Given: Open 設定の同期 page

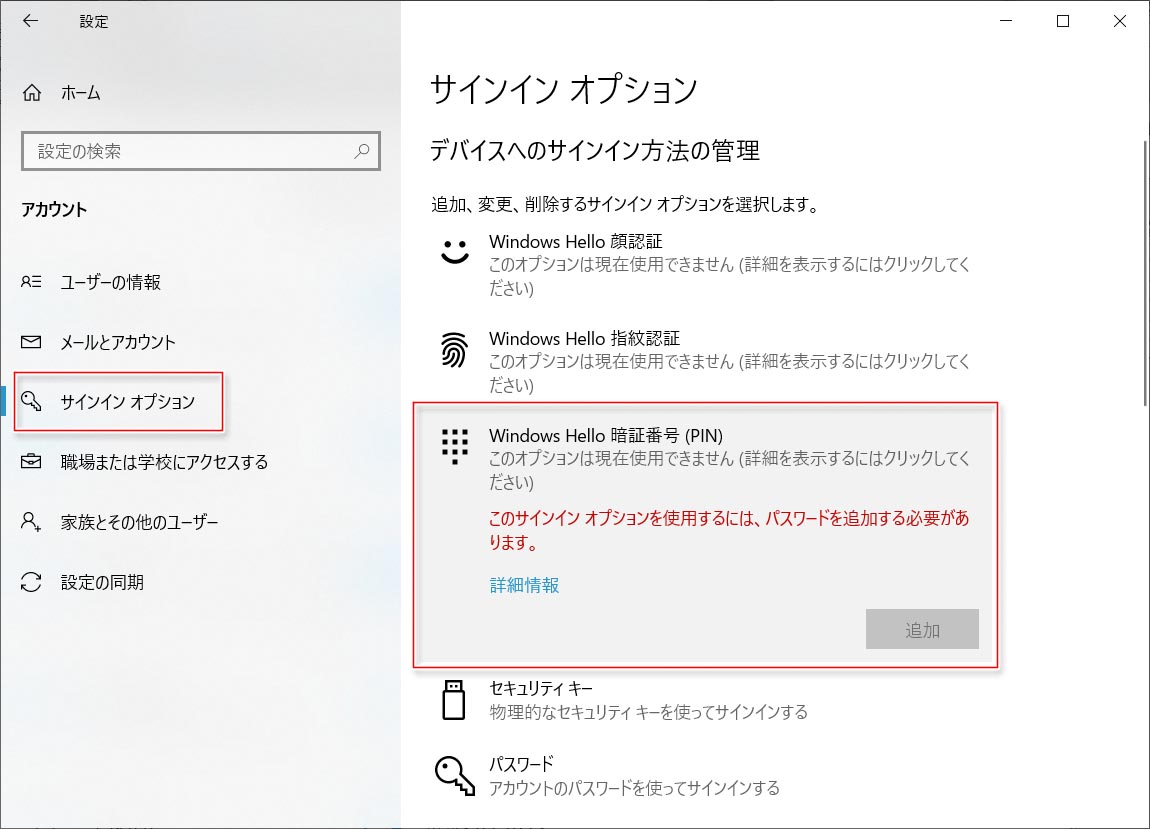Looking at the screenshot, I should pos(200,582).
